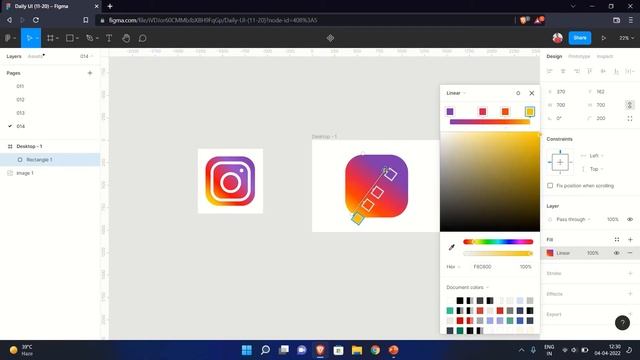Screen dimensions: 640x360
Task: Open Windows Start menu
Action: (x=247, y=350)
